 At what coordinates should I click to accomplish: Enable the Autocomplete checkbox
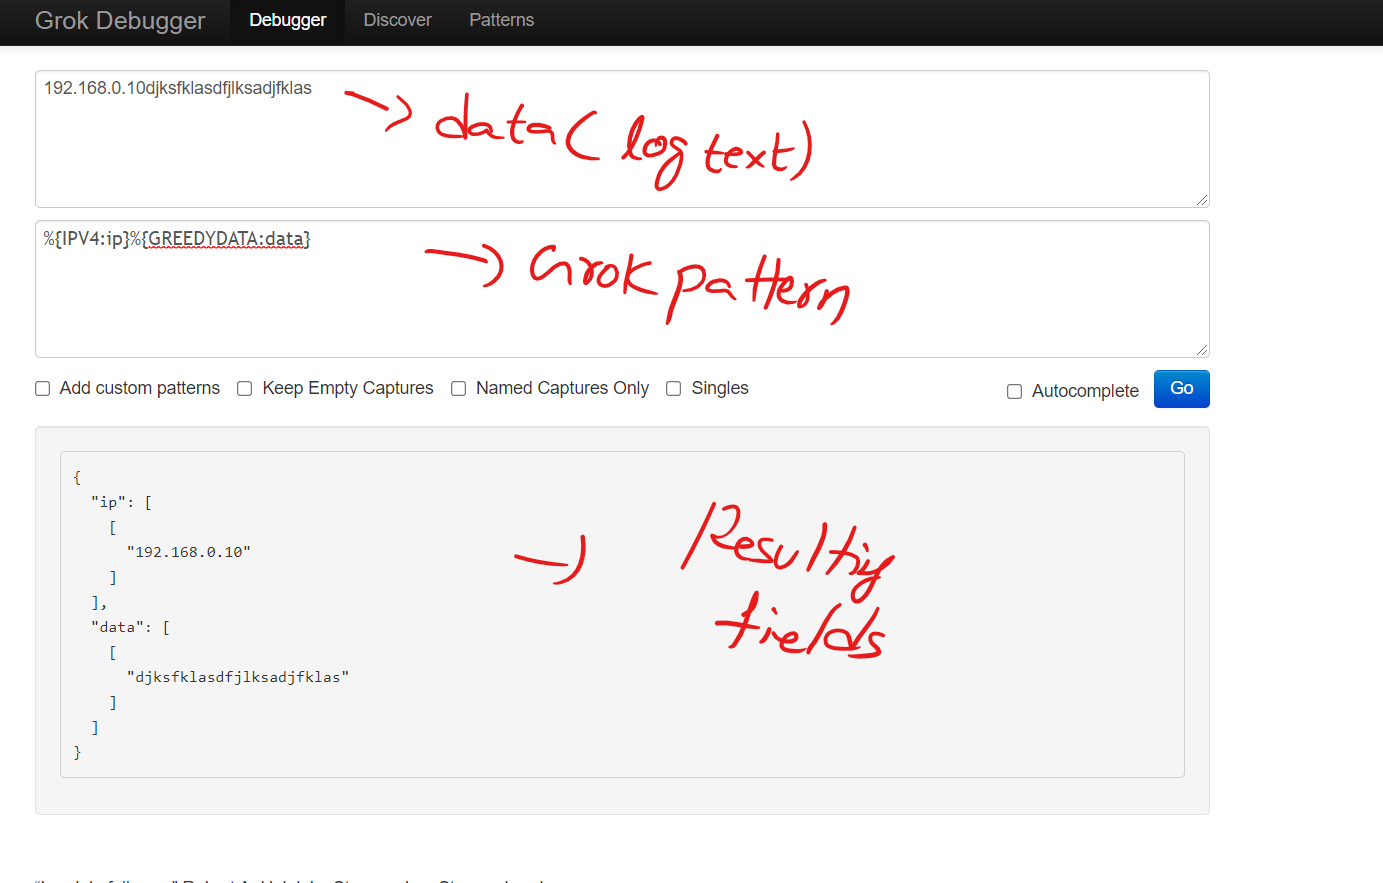pos(1014,392)
